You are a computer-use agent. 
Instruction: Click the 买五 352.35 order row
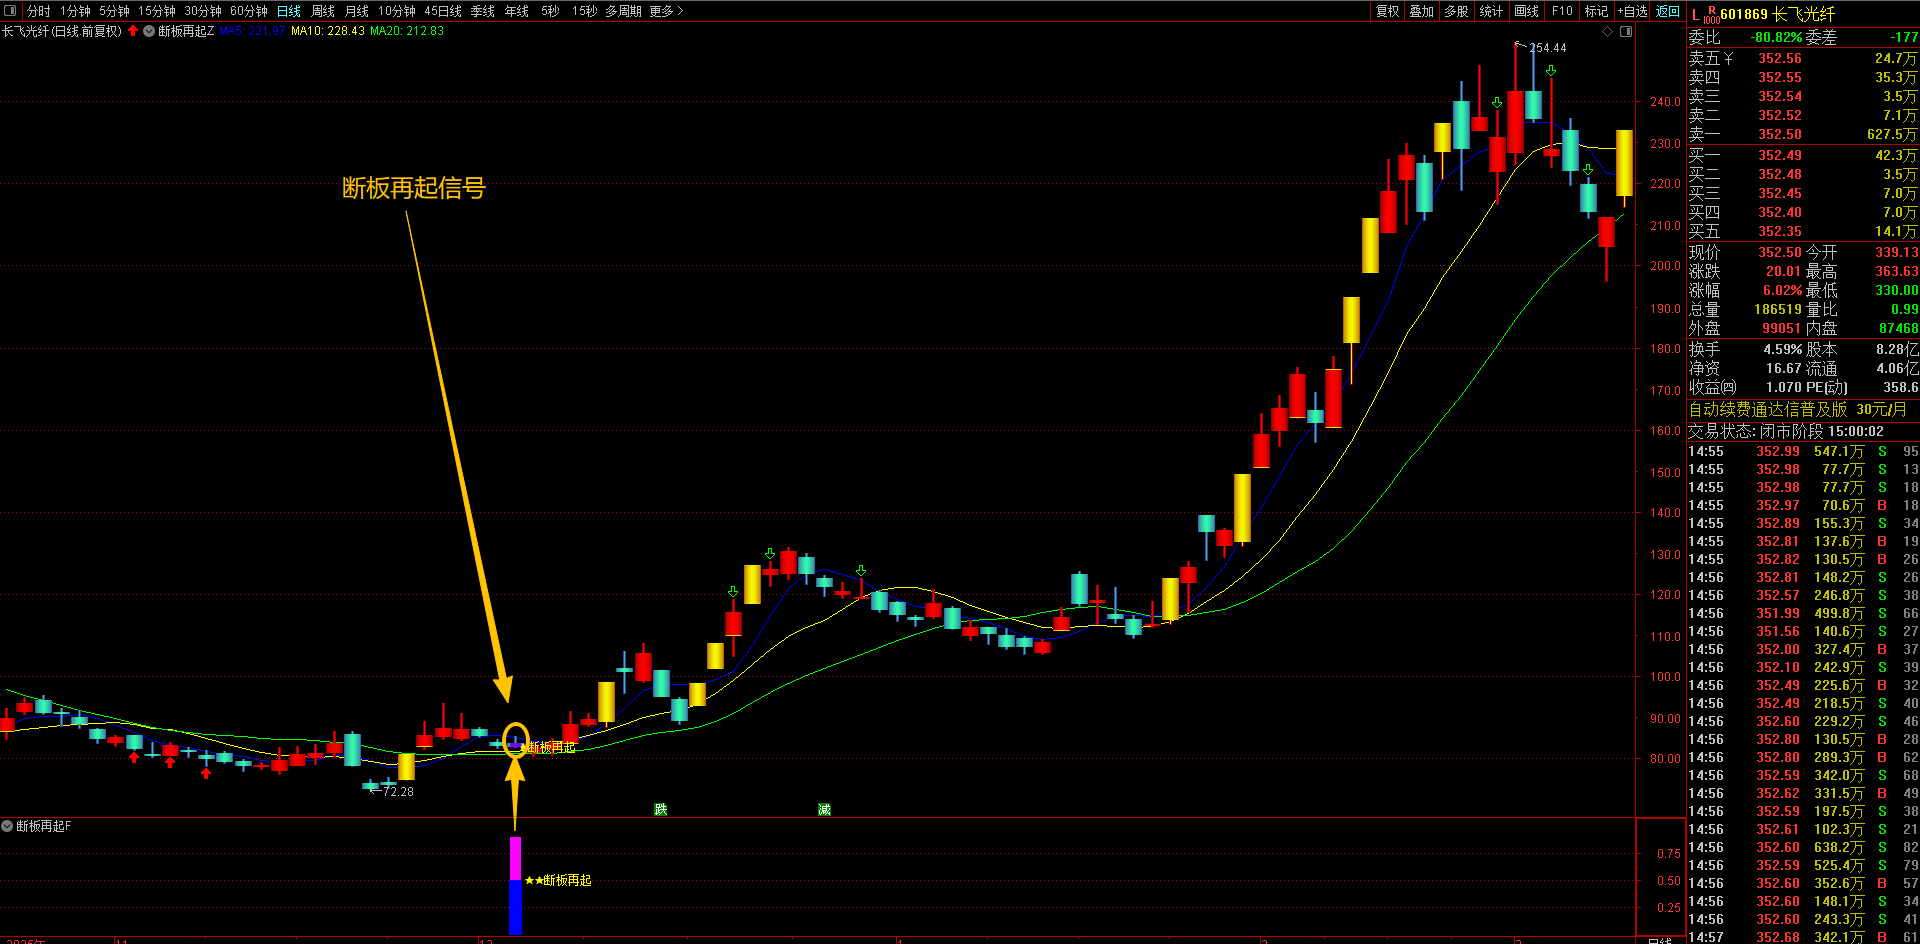pos(1803,231)
